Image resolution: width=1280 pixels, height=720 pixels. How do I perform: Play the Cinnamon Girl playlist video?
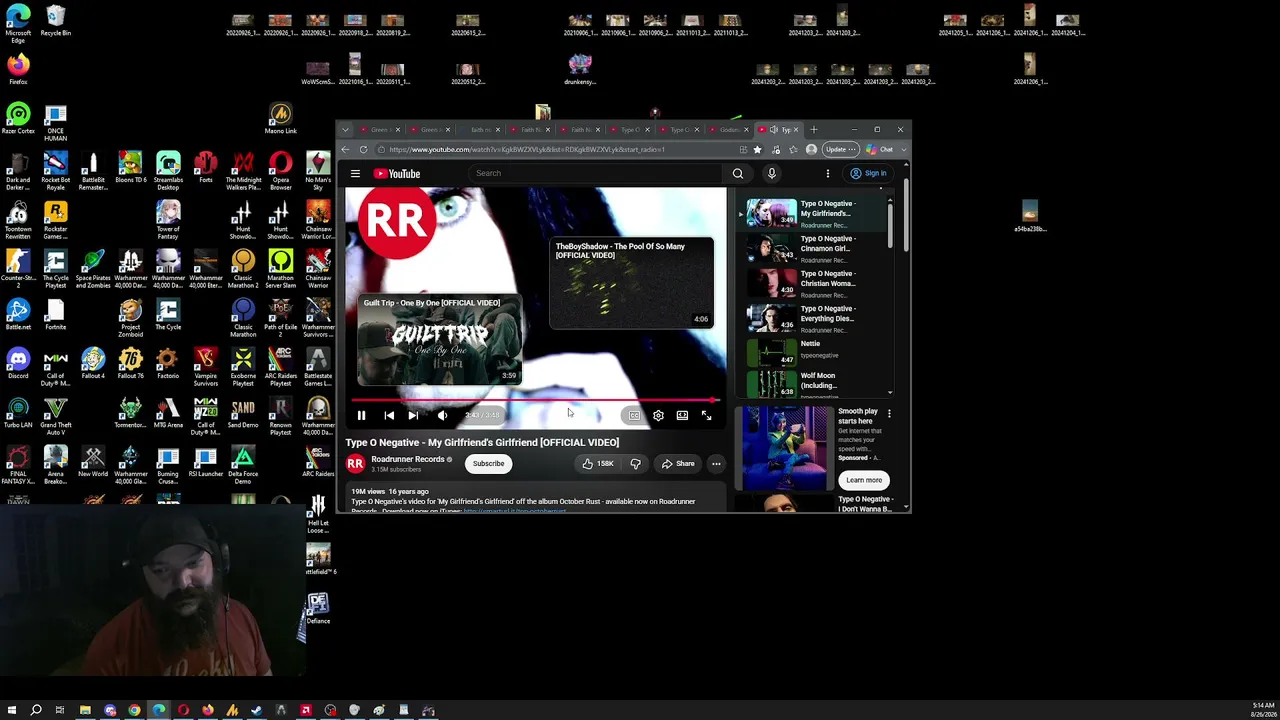[815, 248]
